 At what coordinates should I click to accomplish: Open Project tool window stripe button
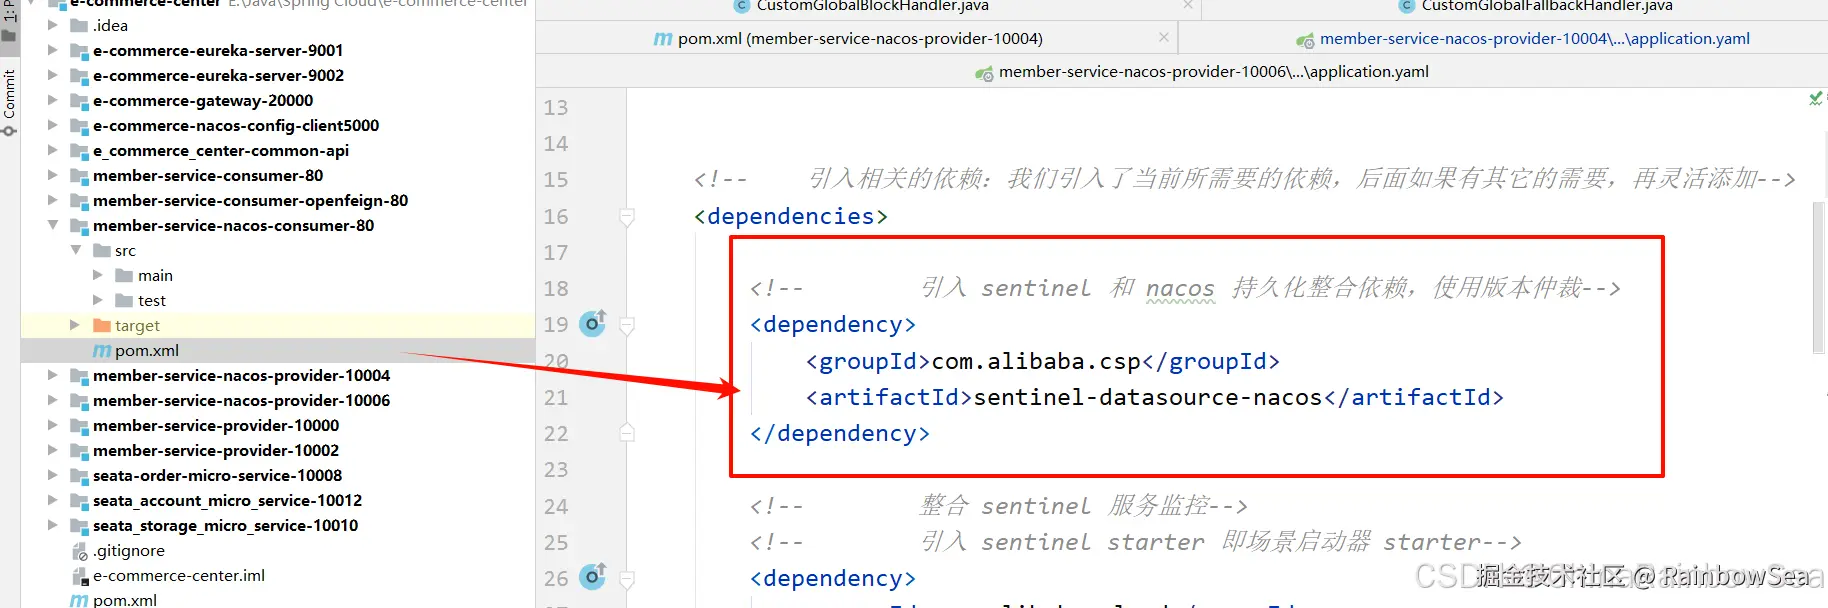9,20
